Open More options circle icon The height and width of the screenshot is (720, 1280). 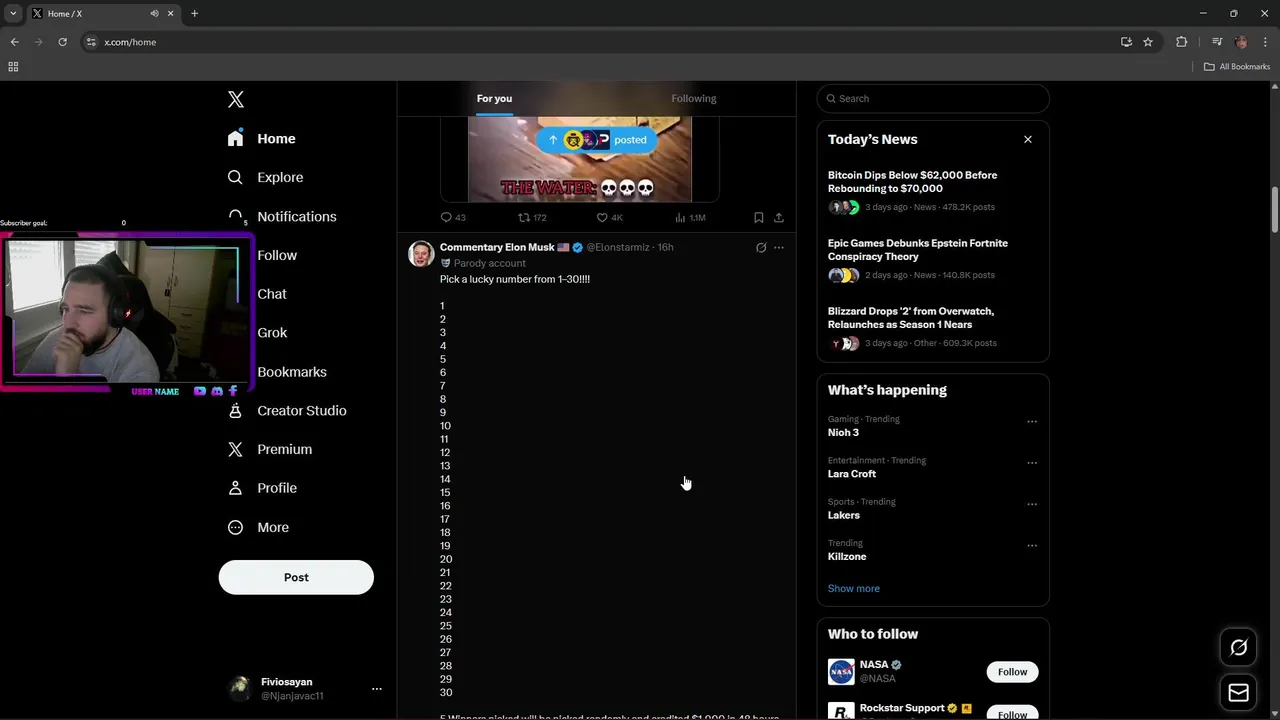click(x=235, y=527)
